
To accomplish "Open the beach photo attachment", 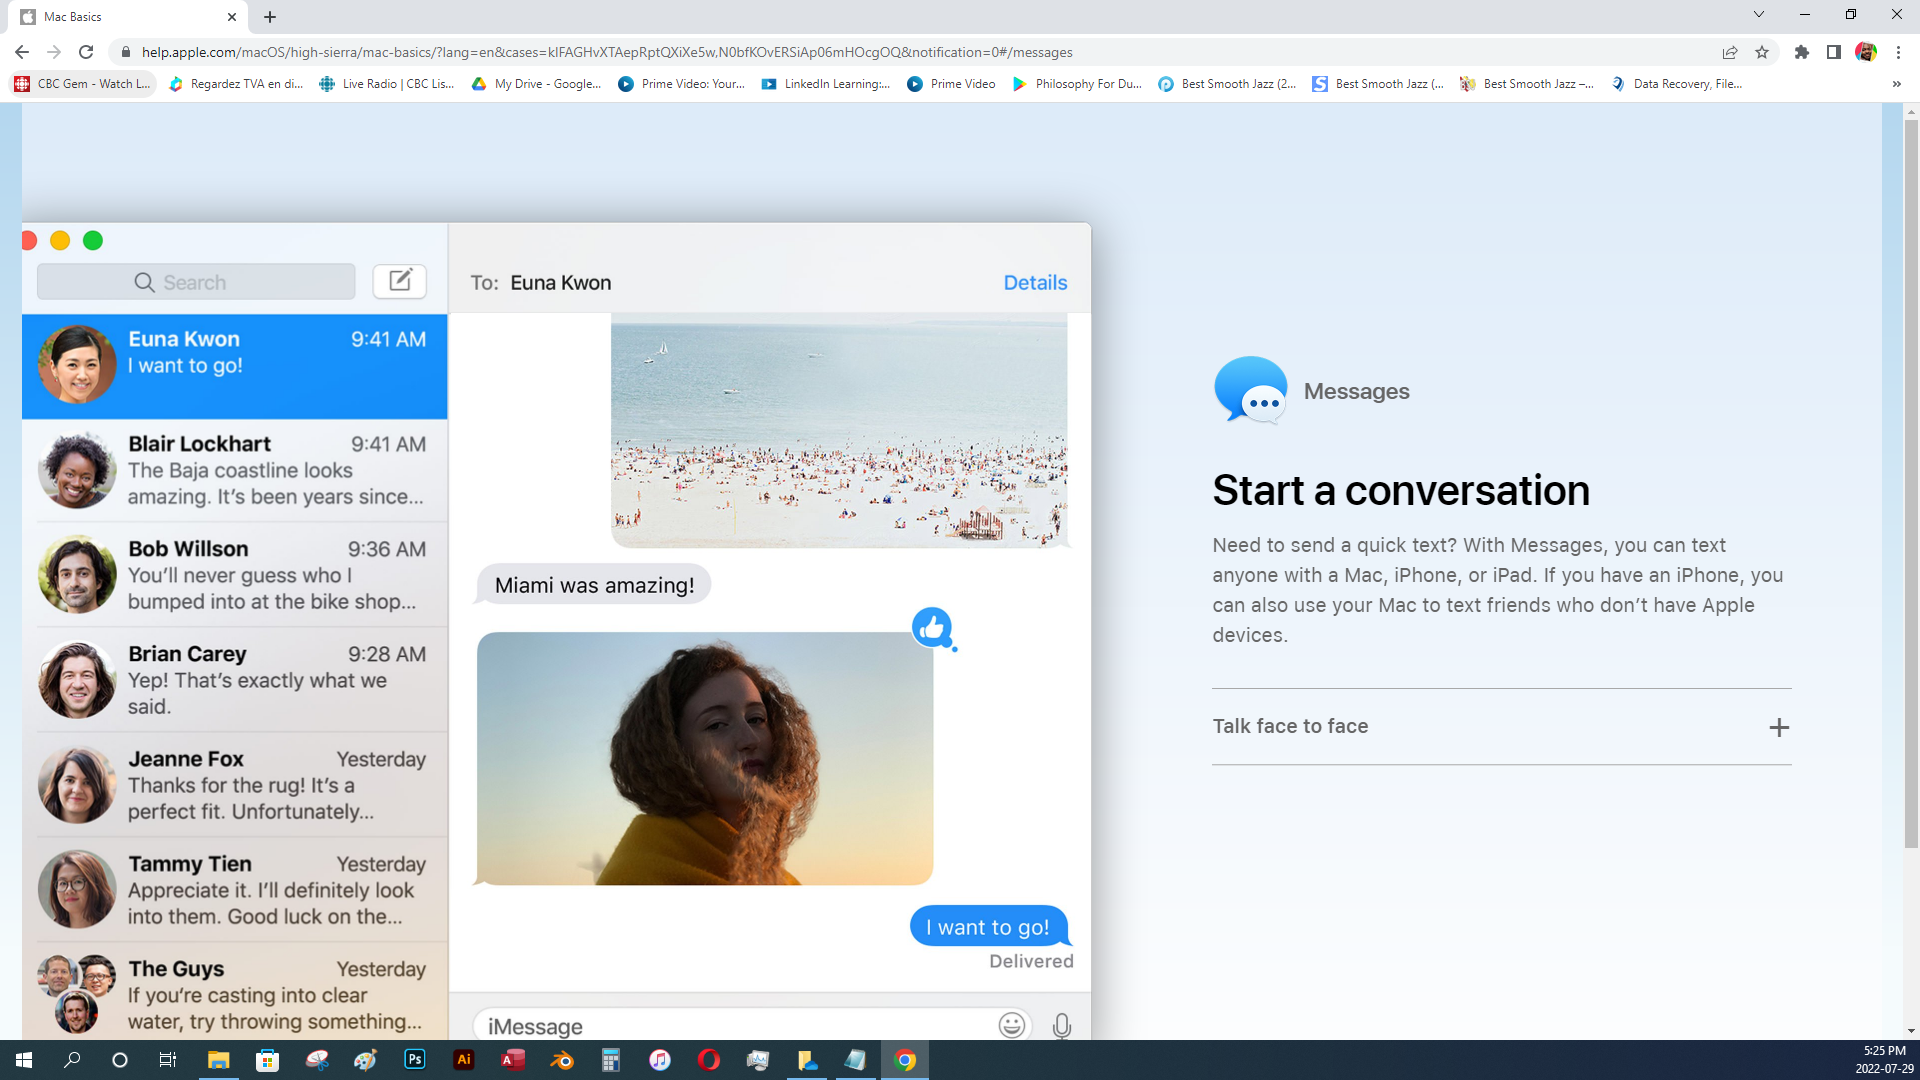I will point(838,430).
